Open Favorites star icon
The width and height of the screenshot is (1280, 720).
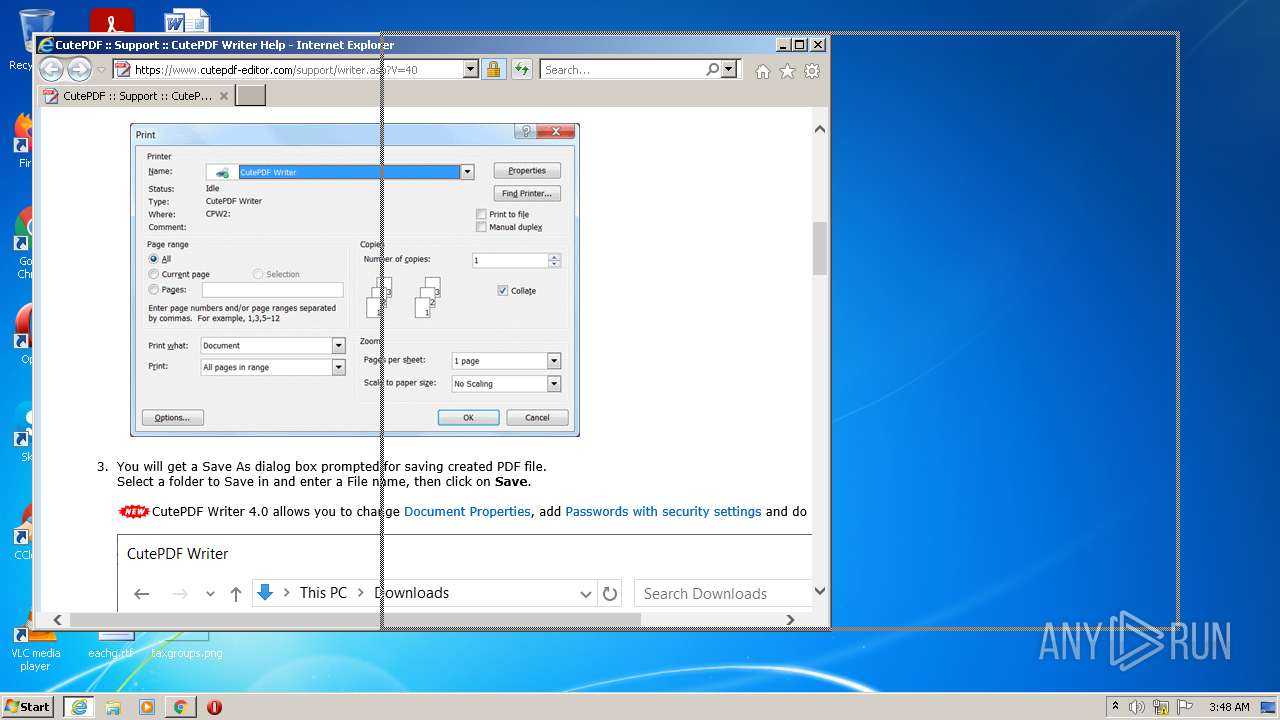(x=787, y=71)
